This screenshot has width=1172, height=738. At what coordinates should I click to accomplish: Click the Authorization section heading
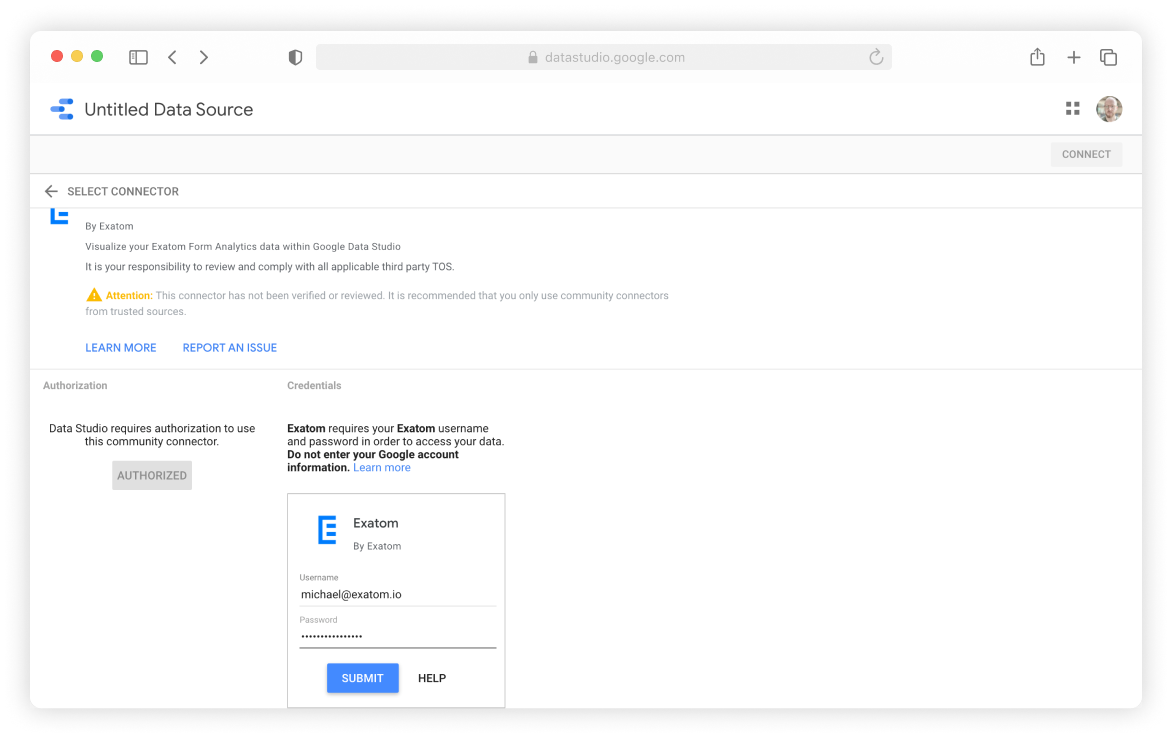[x=75, y=386]
